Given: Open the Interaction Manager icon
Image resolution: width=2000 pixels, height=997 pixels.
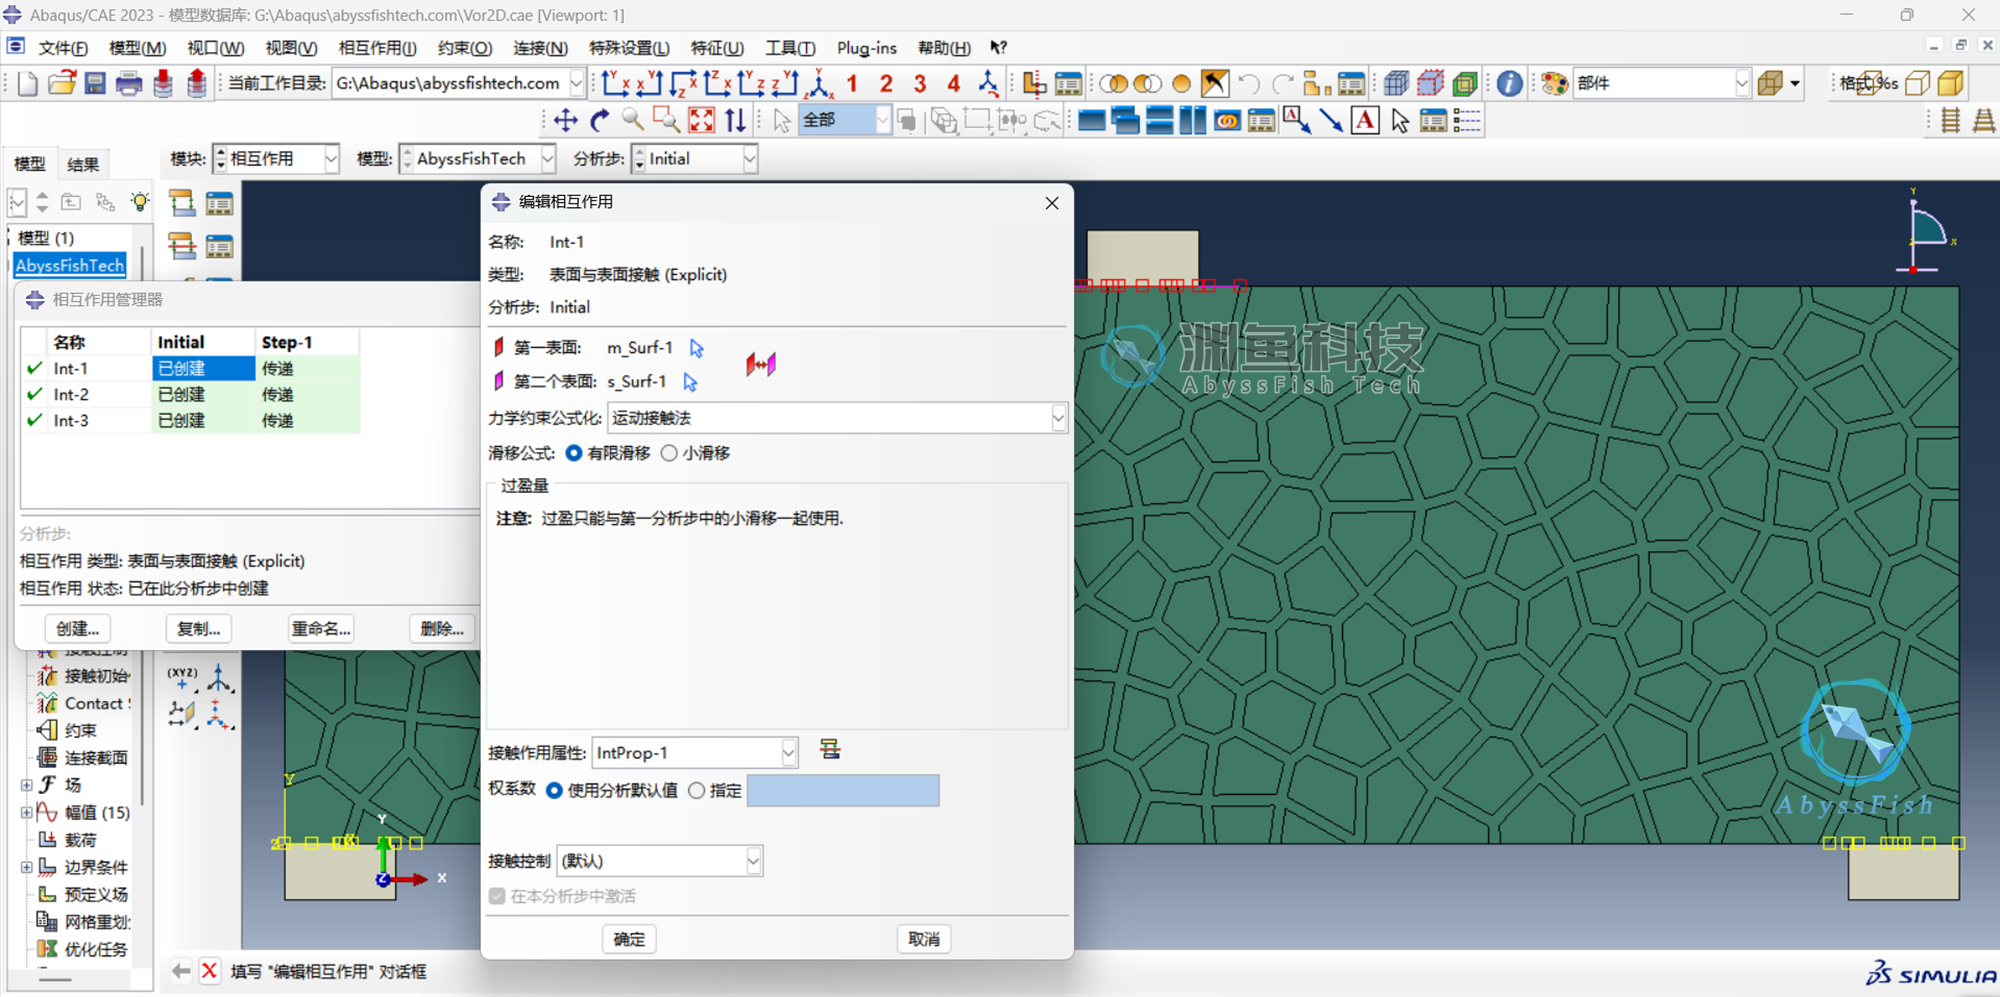Looking at the screenshot, I should [x=219, y=204].
